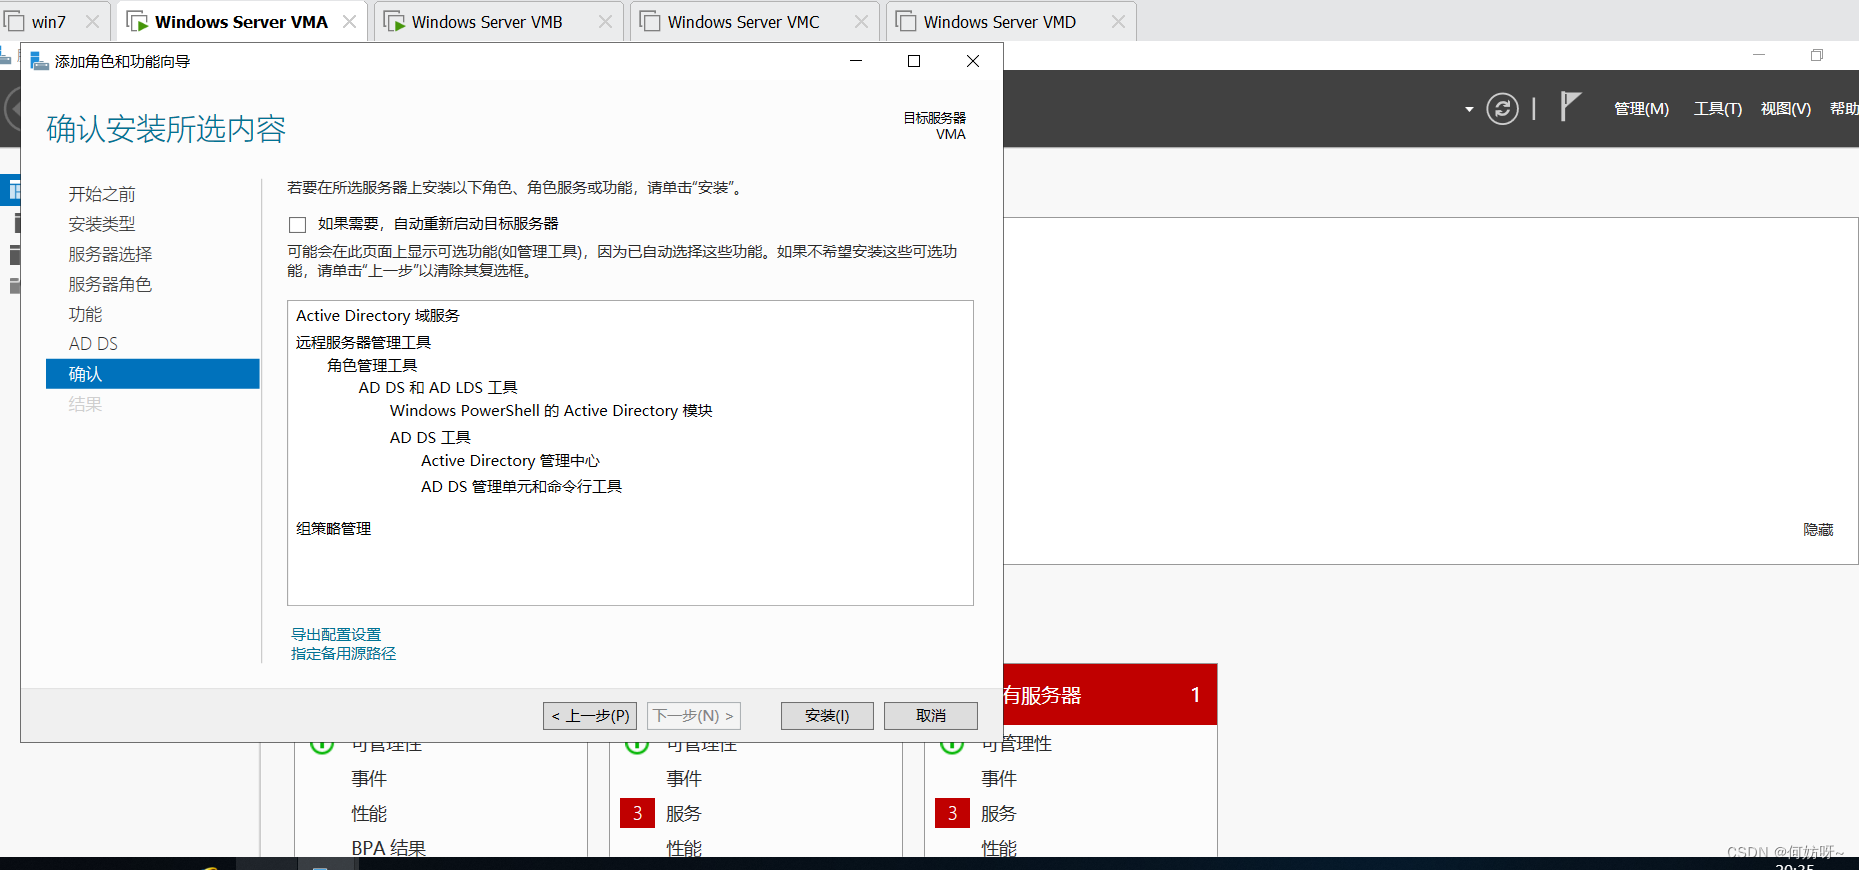Screen dimensions: 1859x870
Task: Go to the 功能 wizard step
Action: [x=85, y=314]
